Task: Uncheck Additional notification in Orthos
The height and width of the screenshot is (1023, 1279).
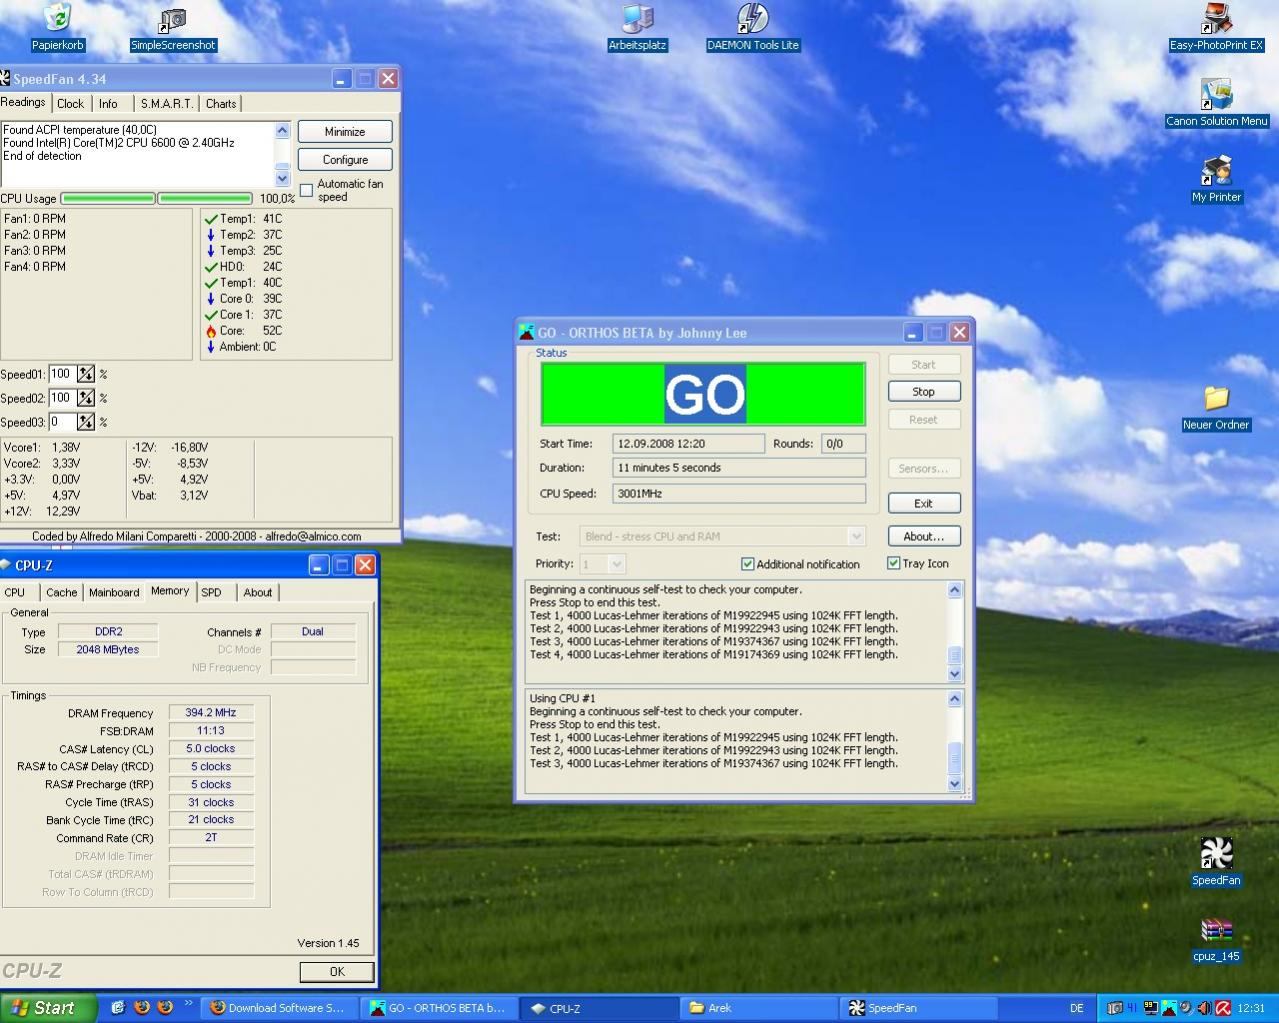Action: tap(747, 564)
